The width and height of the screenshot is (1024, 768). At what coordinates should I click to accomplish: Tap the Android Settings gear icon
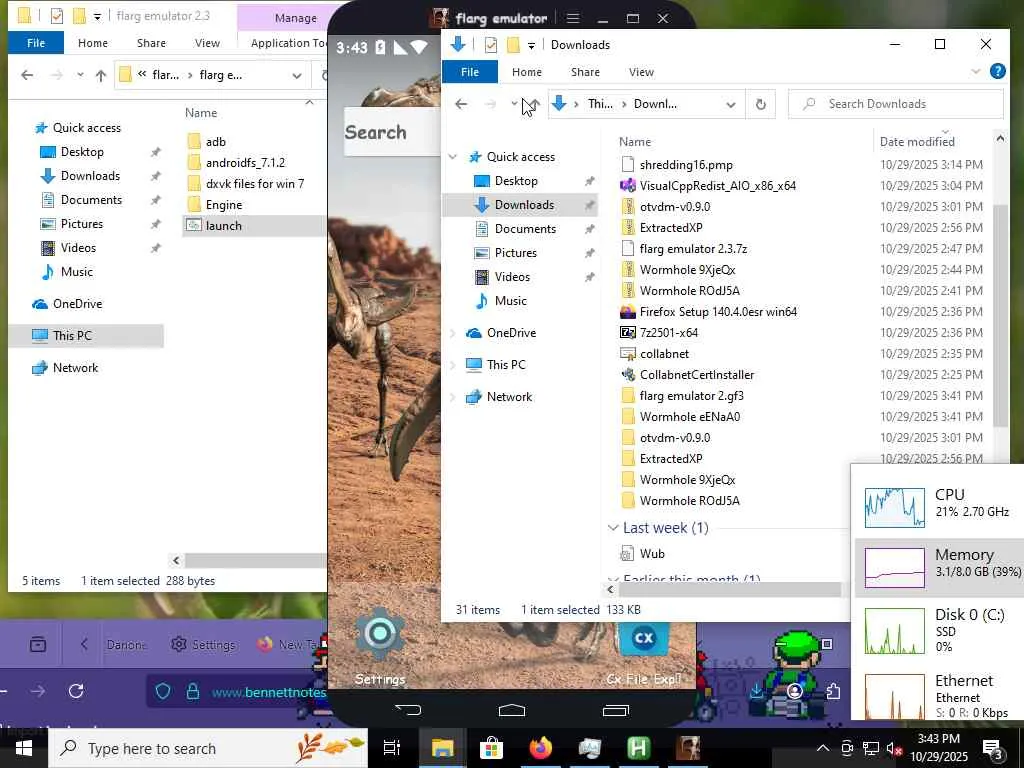379,633
